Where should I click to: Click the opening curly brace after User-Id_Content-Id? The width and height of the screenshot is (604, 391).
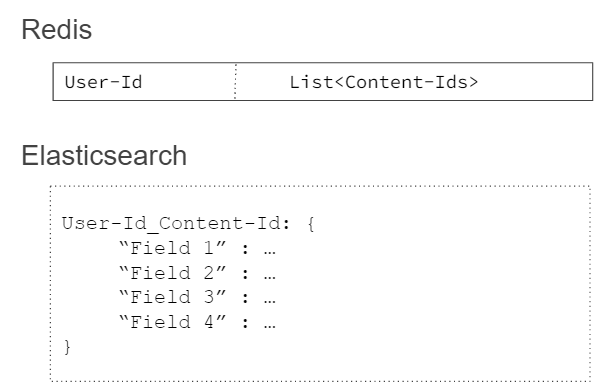[311, 224]
